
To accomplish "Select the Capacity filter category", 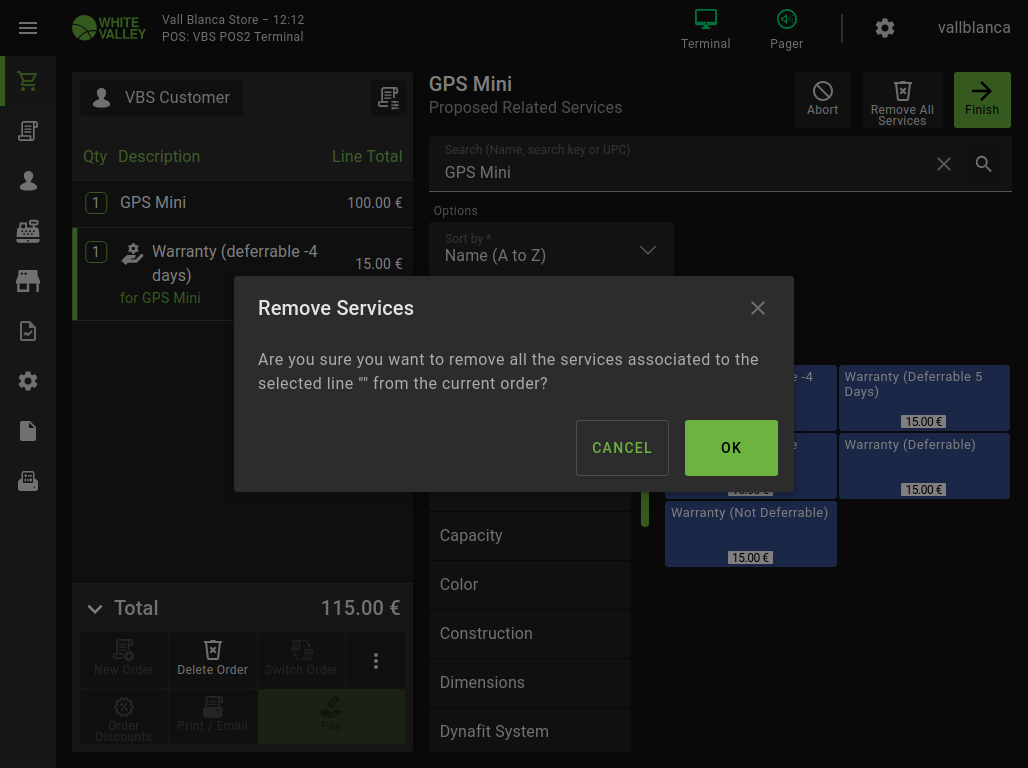I will (530, 536).
